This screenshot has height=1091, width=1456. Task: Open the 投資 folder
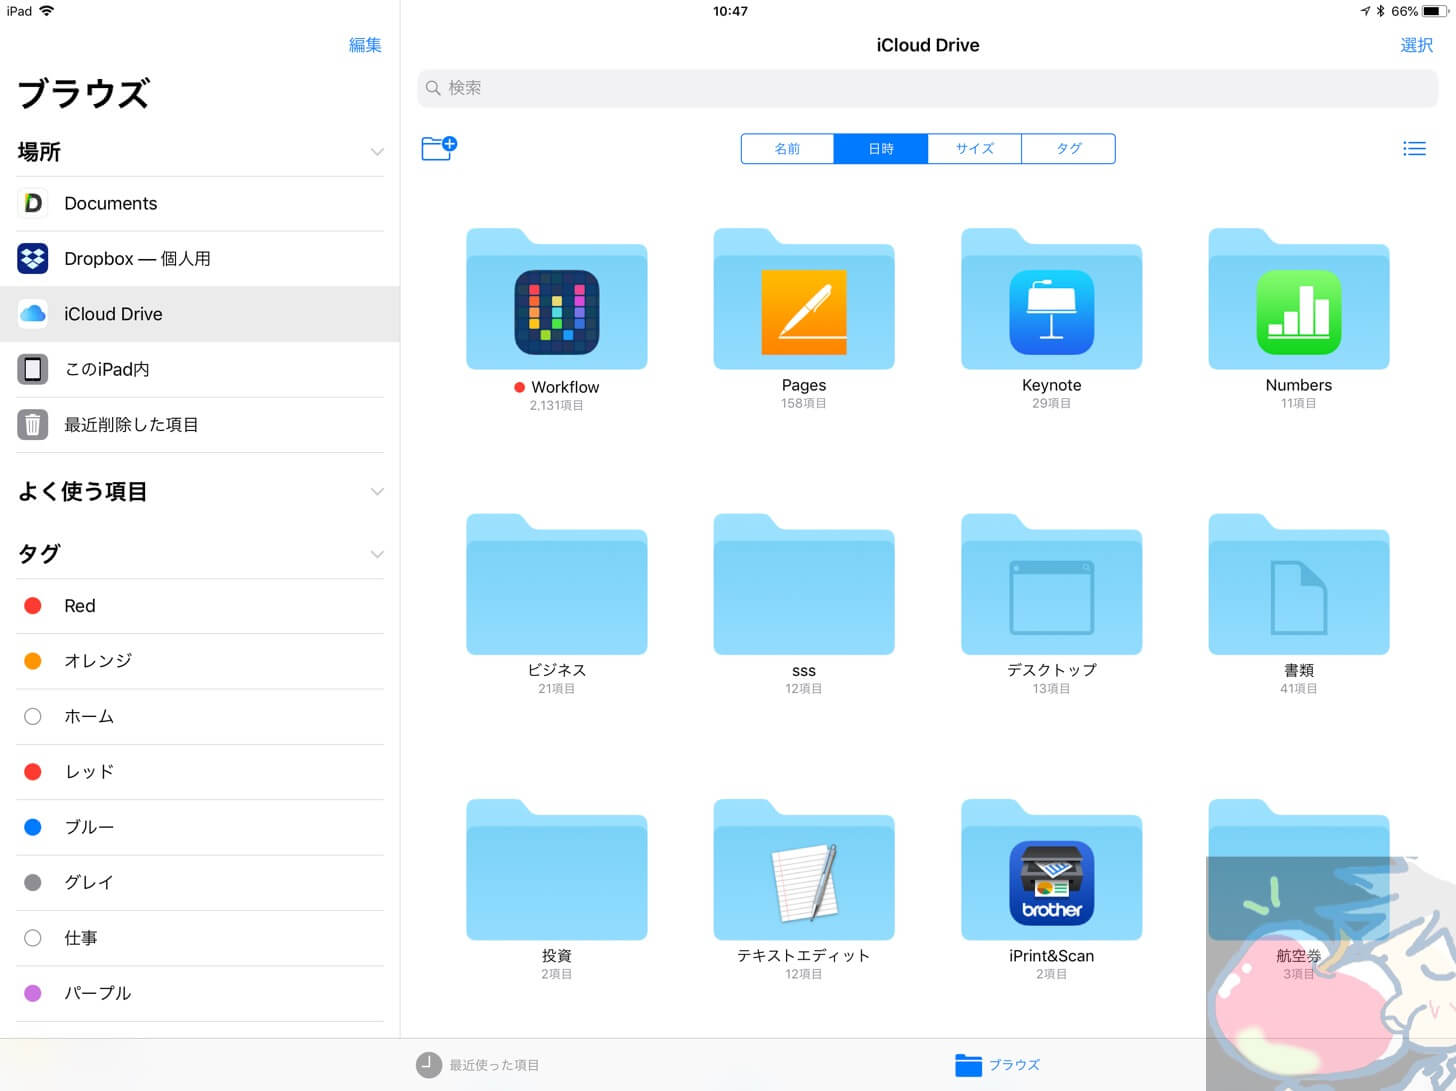pos(556,870)
